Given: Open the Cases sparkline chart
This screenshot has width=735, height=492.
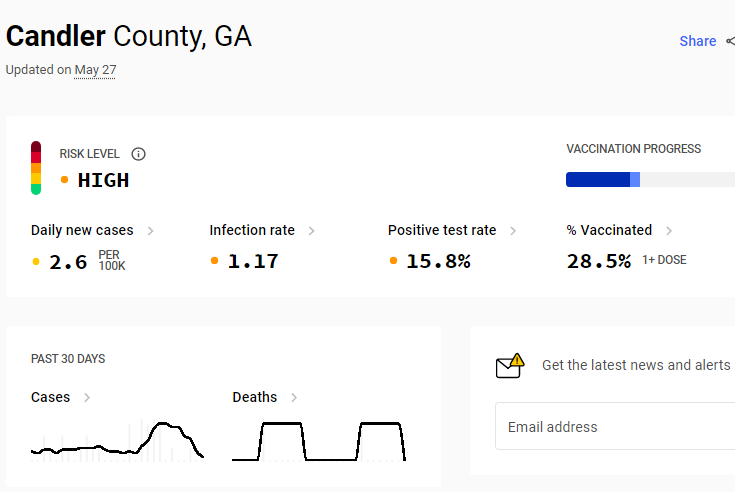Looking at the screenshot, I should [x=117, y=440].
